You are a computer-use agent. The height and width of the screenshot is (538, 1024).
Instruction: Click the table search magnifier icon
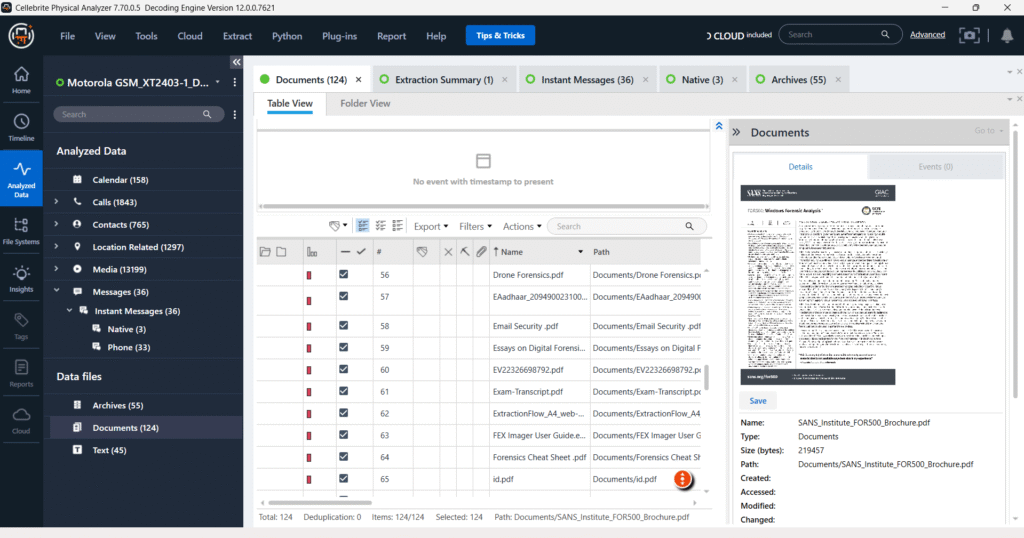tap(689, 226)
